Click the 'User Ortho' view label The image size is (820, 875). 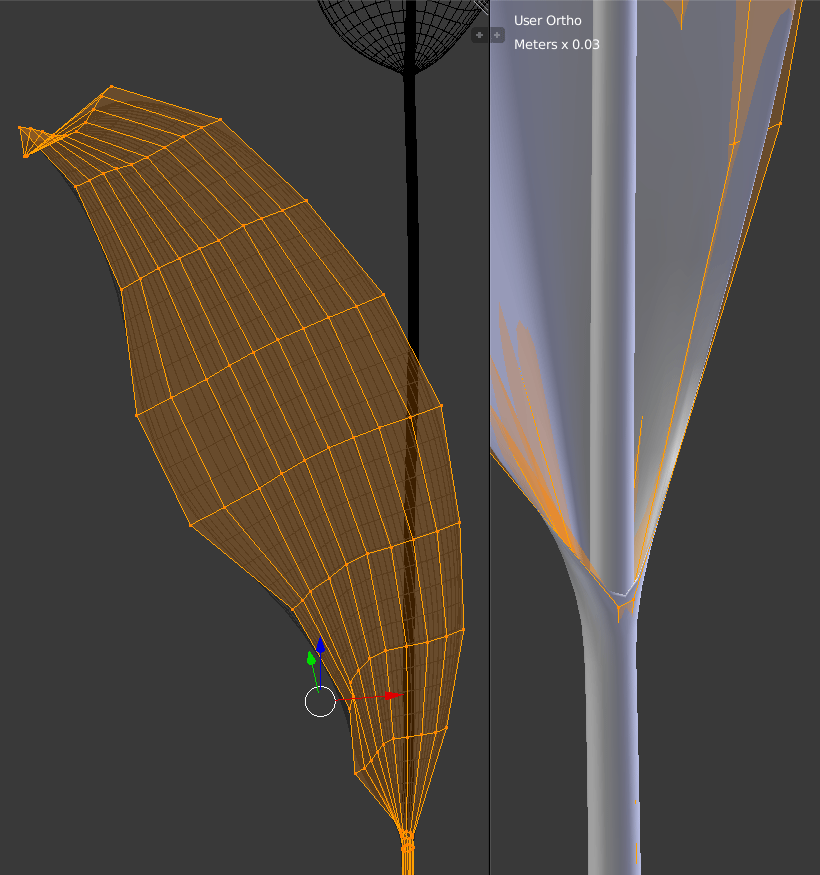[x=547, y=20]
